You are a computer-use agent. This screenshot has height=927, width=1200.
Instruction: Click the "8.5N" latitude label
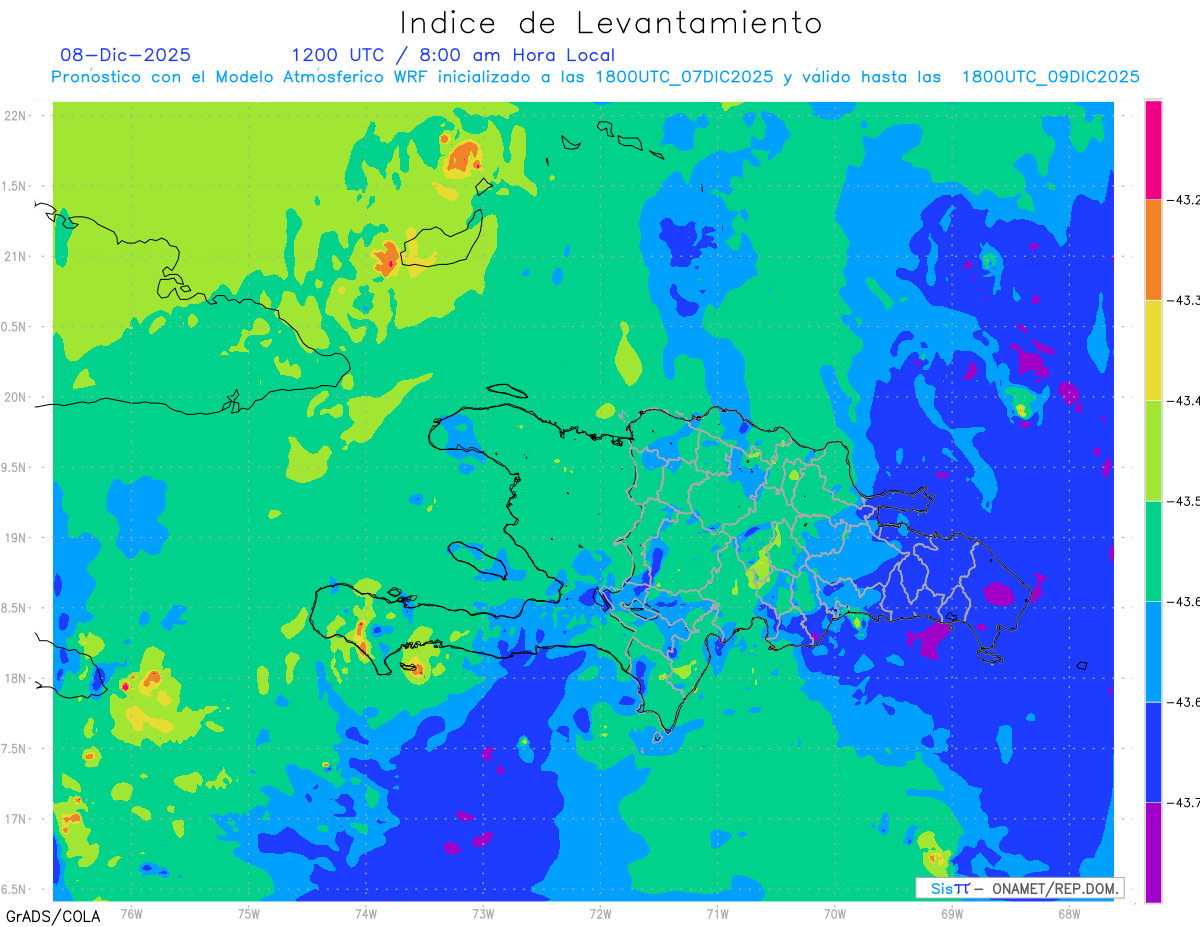point(15,608)
